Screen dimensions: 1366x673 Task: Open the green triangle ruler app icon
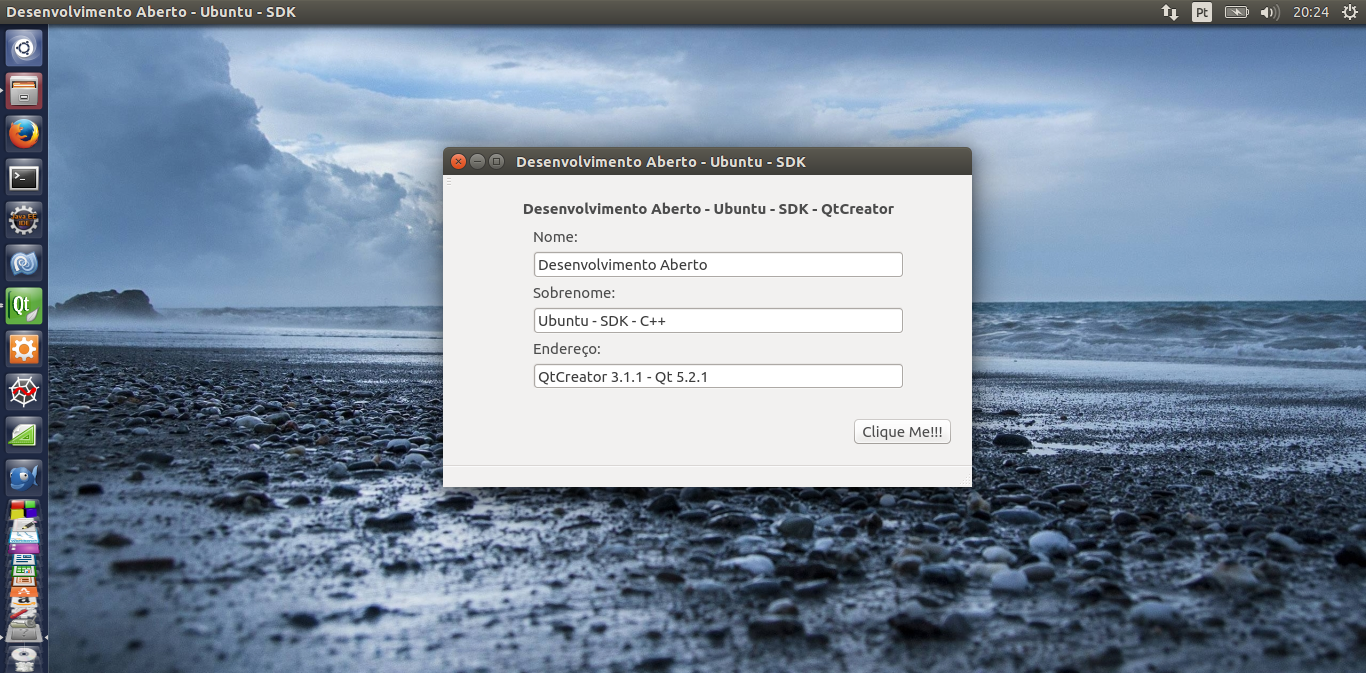click(24, 434)
